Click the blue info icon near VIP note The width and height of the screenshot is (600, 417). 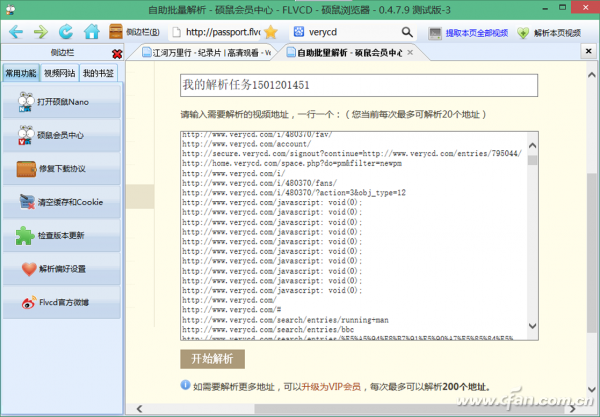click(185, 385)
